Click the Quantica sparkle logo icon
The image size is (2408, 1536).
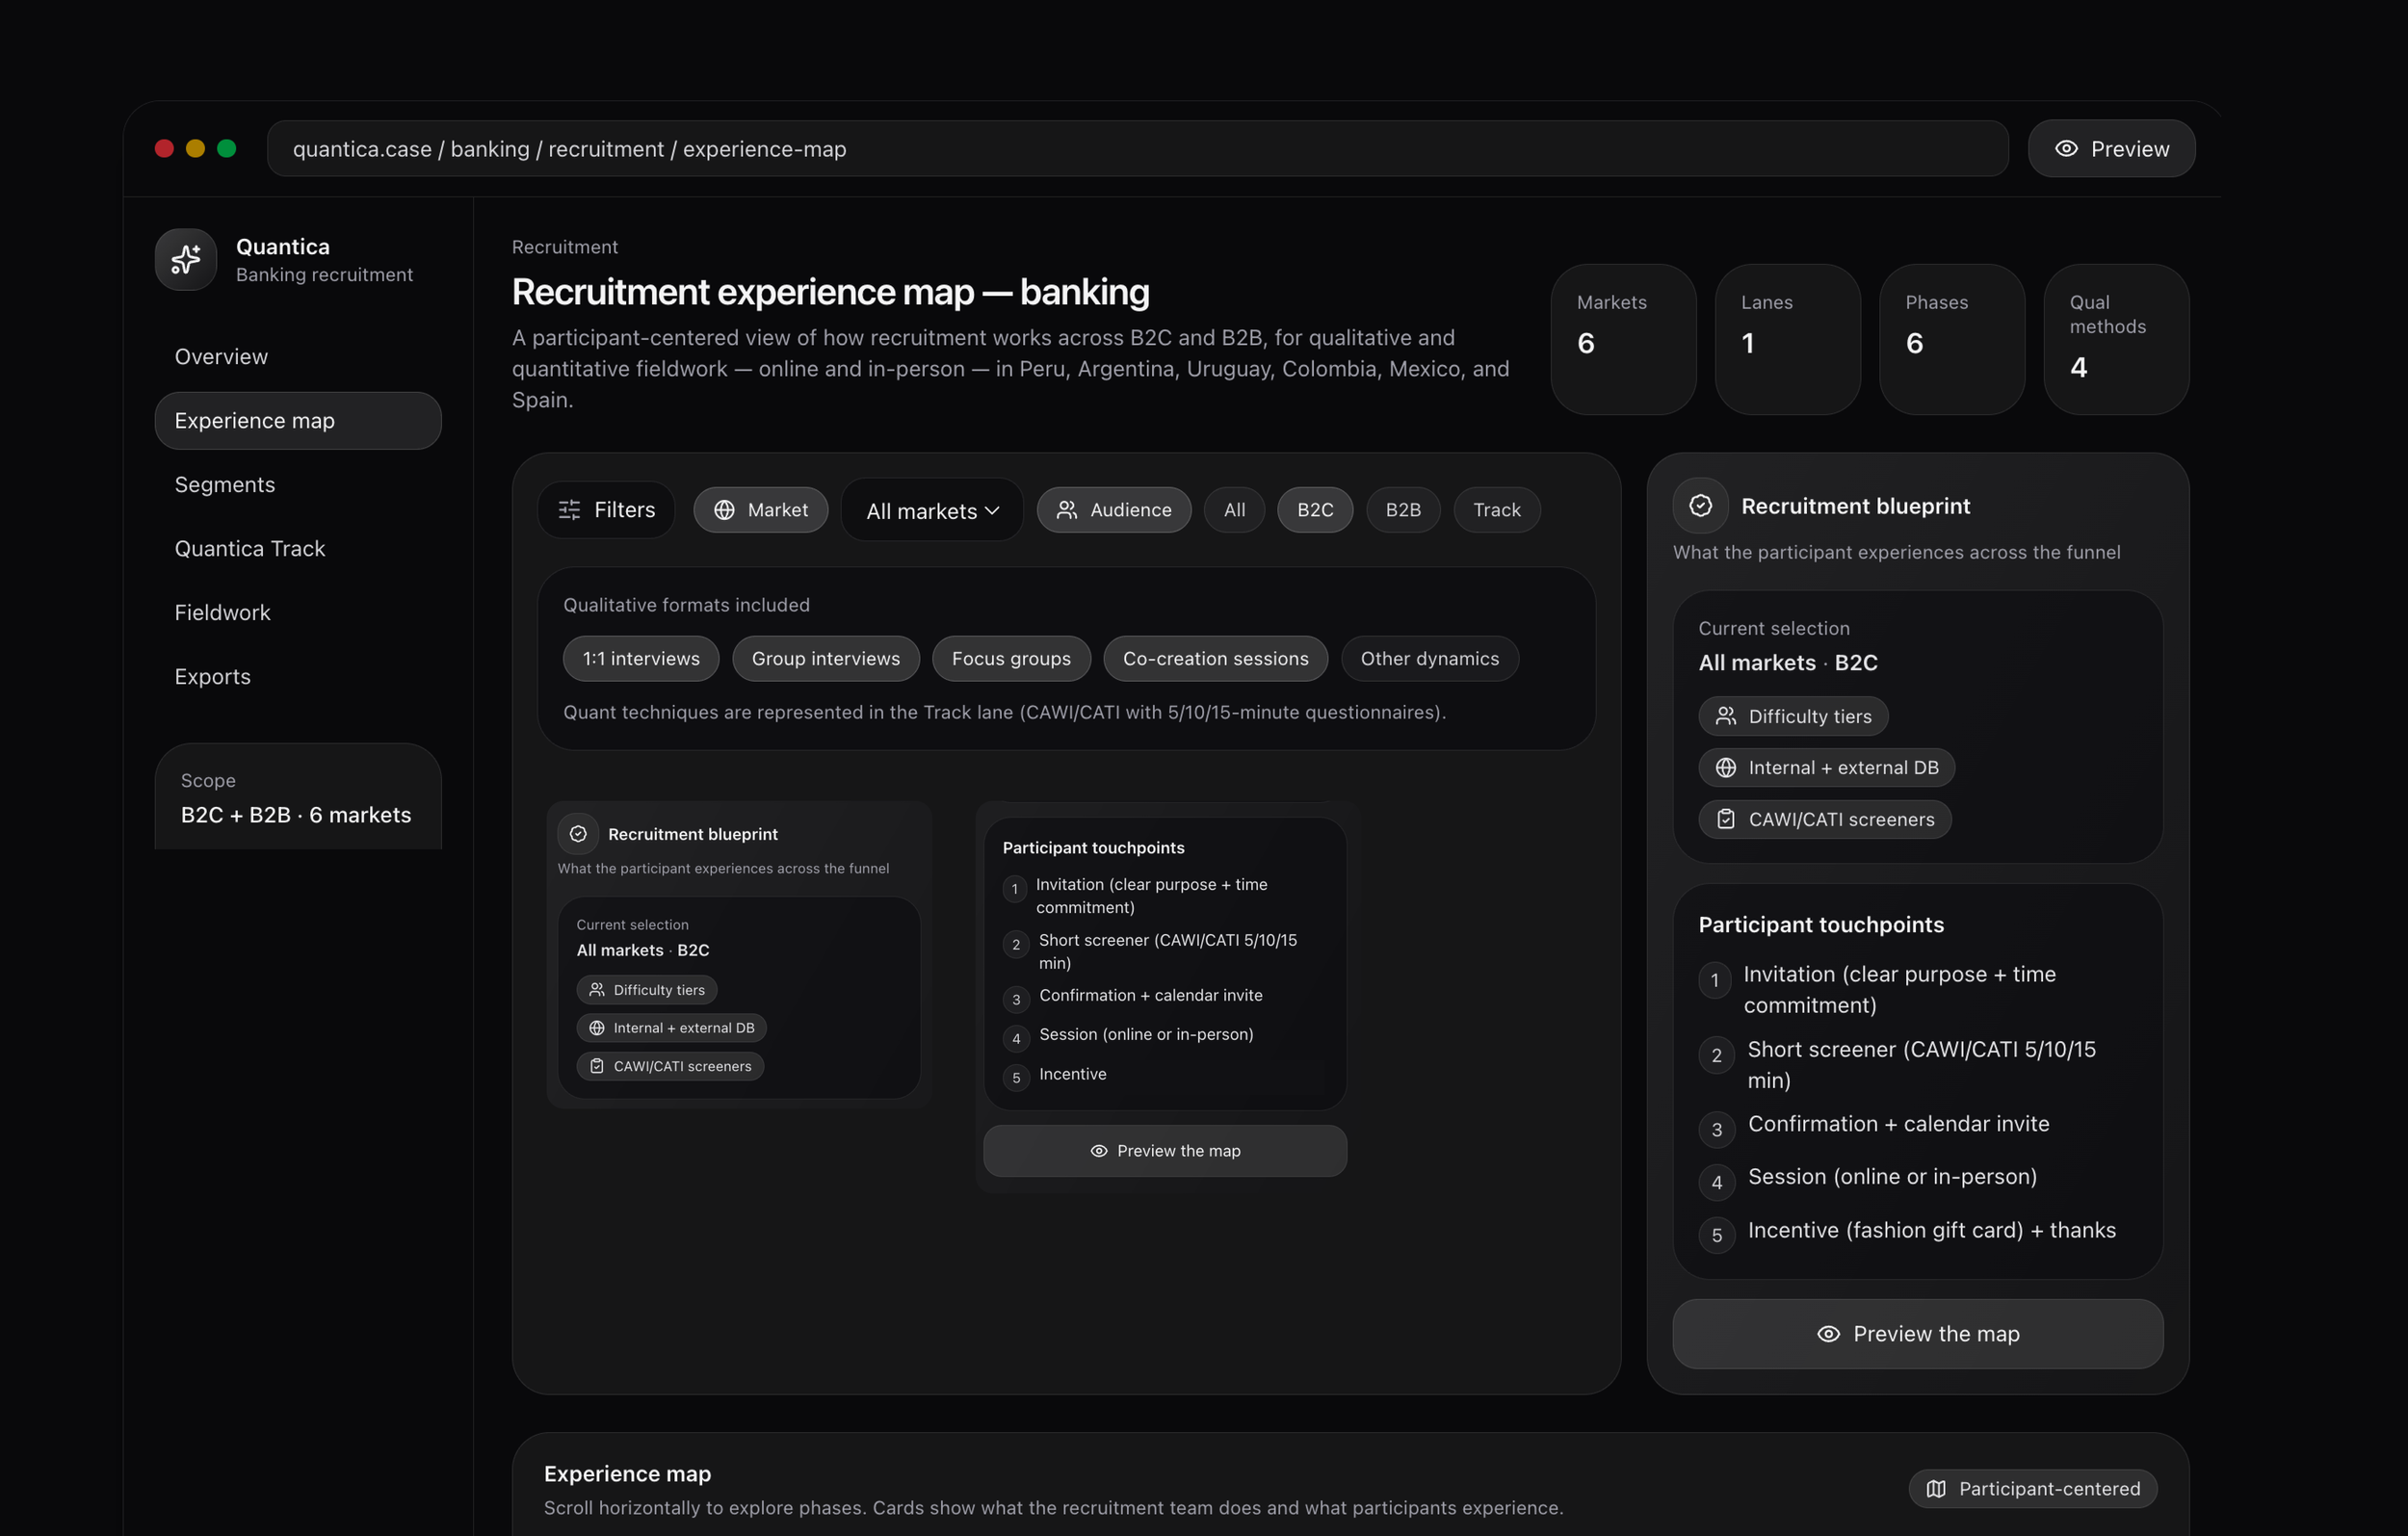[185, 260]
